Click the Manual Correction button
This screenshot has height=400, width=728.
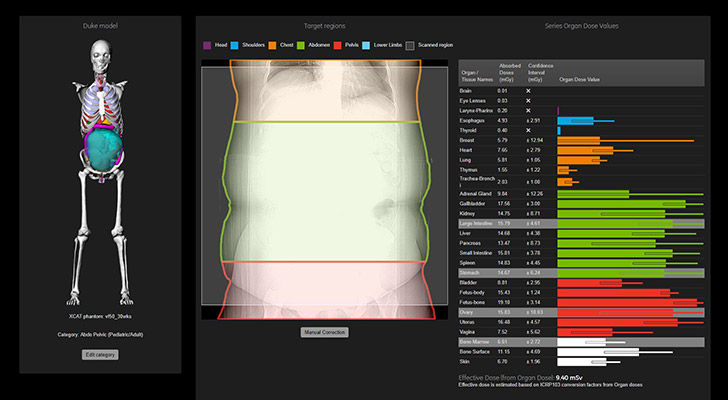325,332
